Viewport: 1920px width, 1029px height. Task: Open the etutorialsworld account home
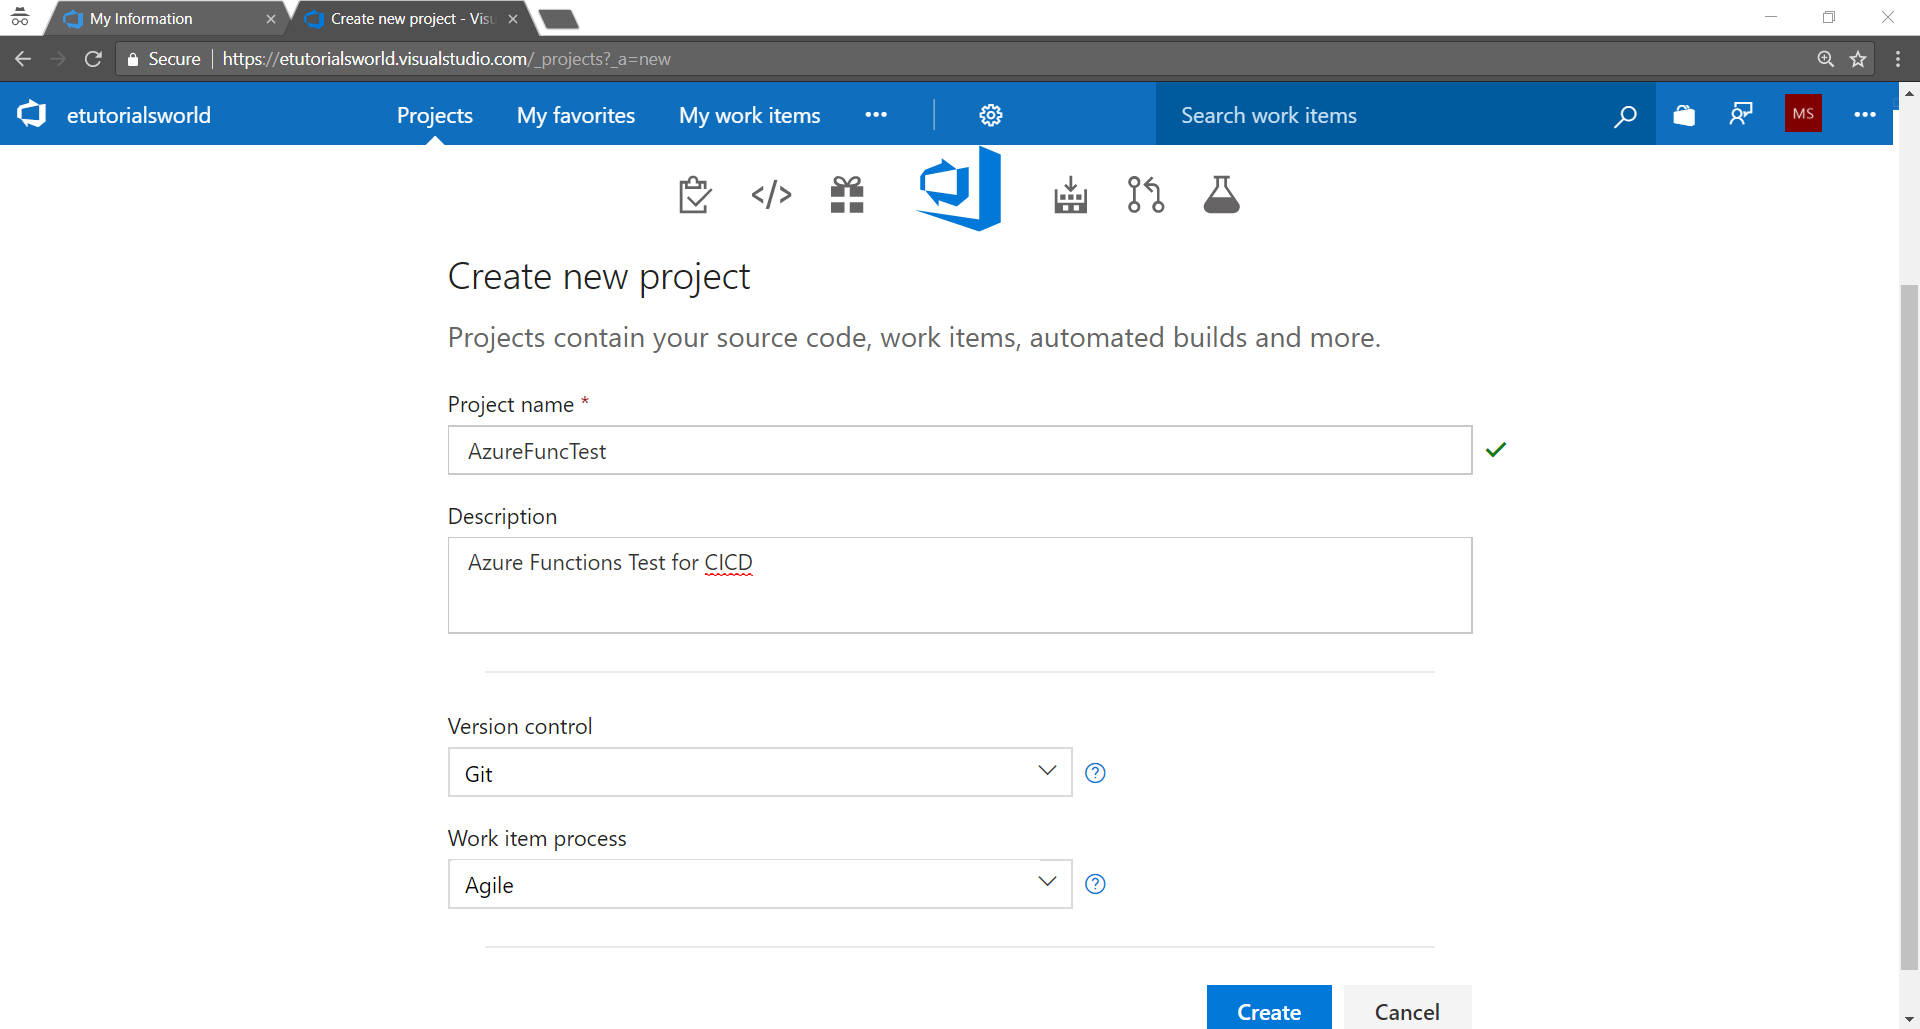click(138, 115)
